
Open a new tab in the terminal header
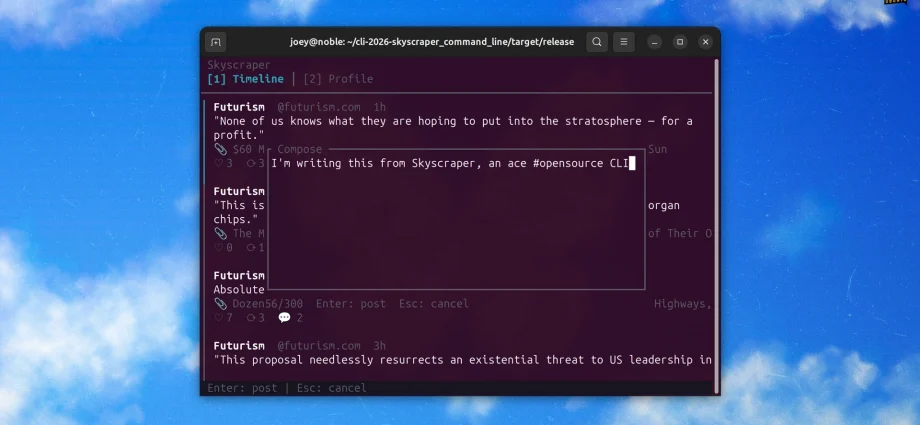215,42
